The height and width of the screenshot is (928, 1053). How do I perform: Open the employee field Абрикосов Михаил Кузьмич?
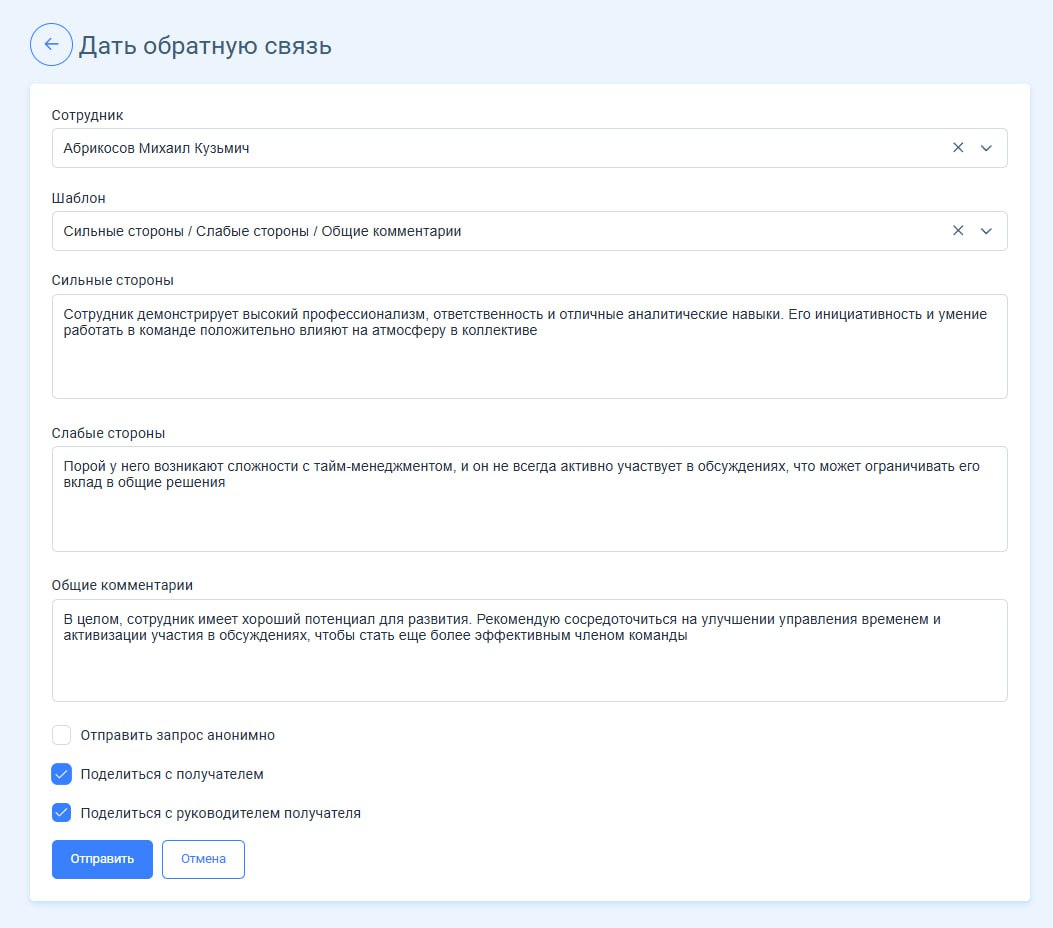click(x=529, y=148)
